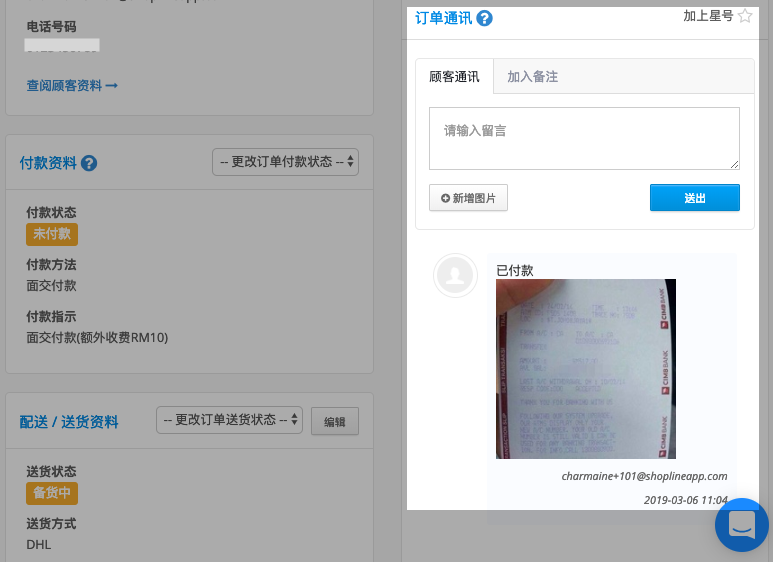Click the timestamp 2019-03-06 11:04
773x562 pixels.
click(x=686, y=500)
